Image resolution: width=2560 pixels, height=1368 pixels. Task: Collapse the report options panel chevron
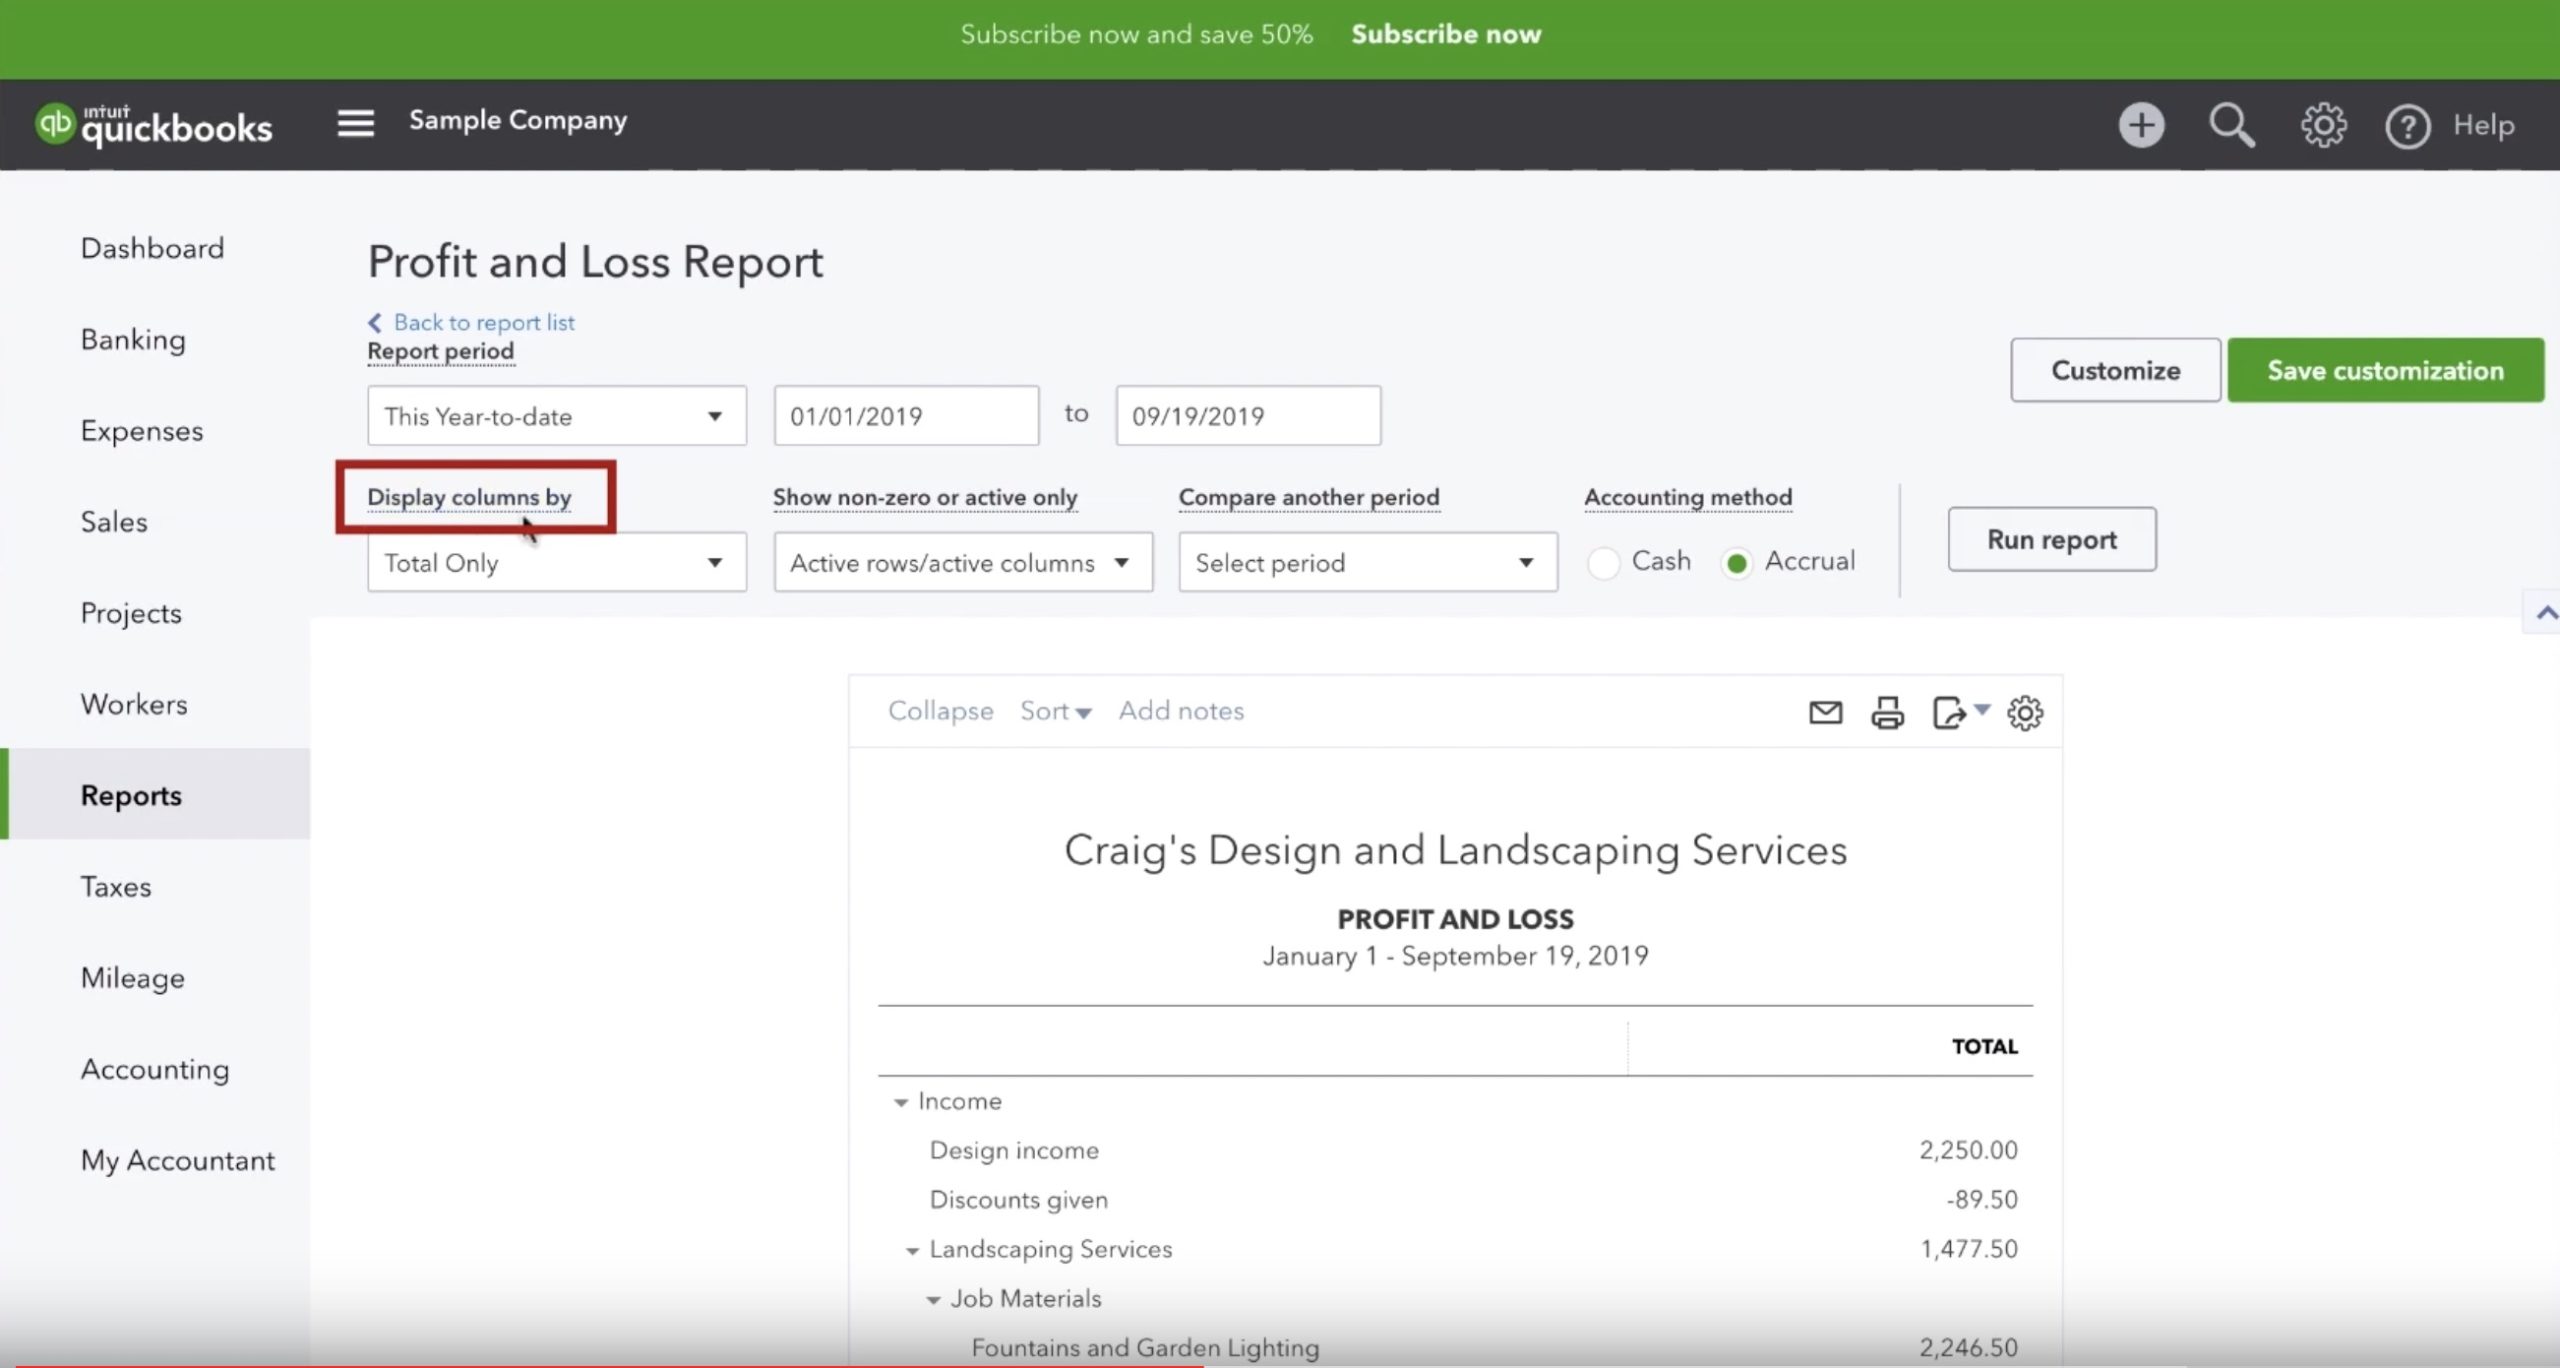click(2546, 613)
